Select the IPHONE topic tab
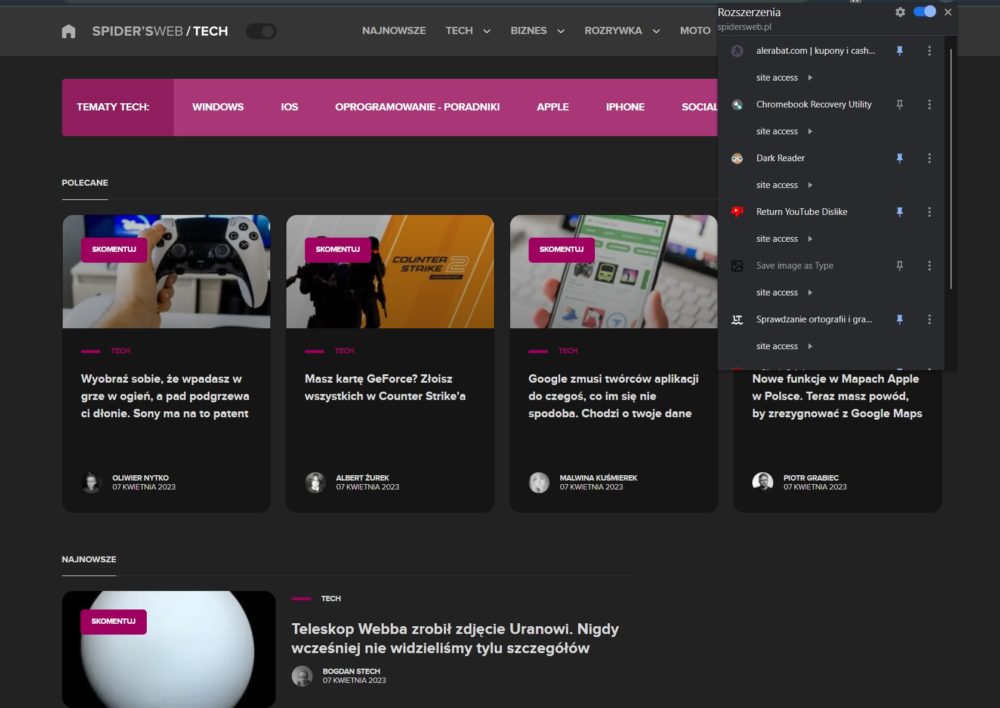The image size is (1000, 708). coord(625,107)
